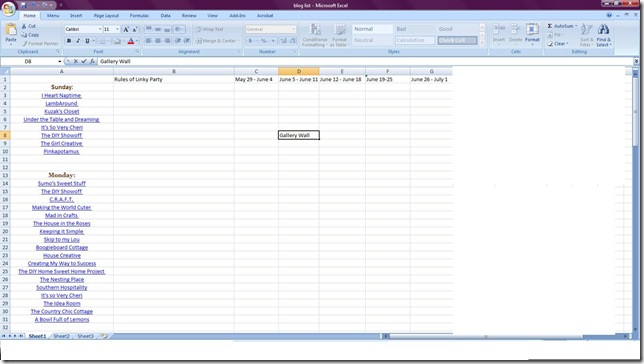
Task: Toggle Bold formatting
Action: tap(69, 41)
